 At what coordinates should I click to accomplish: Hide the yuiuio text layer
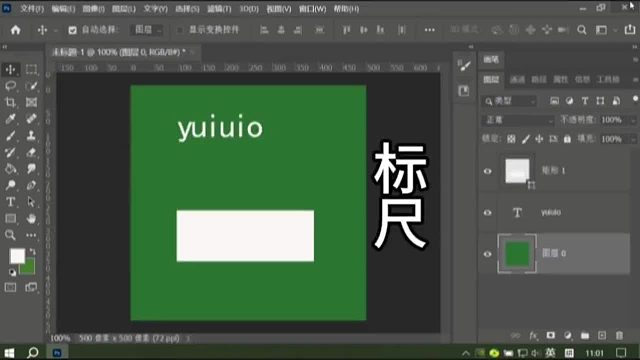pos(487,213)
